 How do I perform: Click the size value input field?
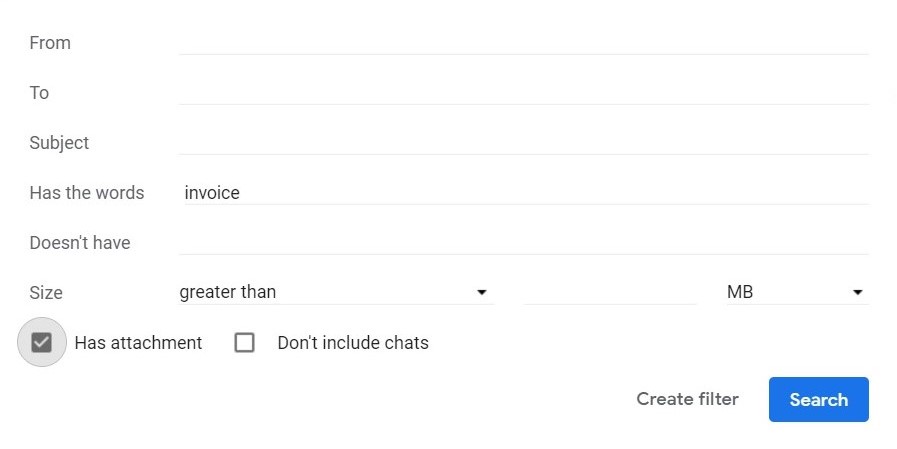point(609,292)
